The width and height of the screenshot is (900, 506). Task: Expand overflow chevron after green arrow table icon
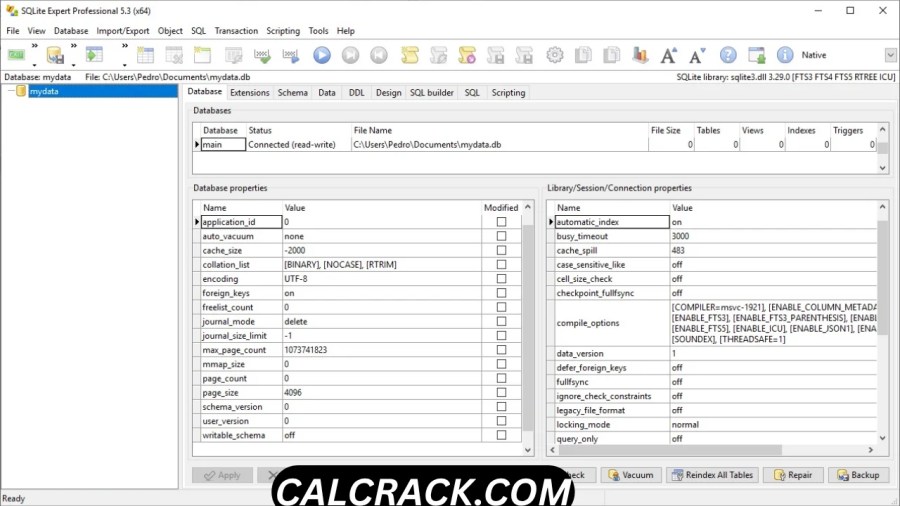coord(125,46)
